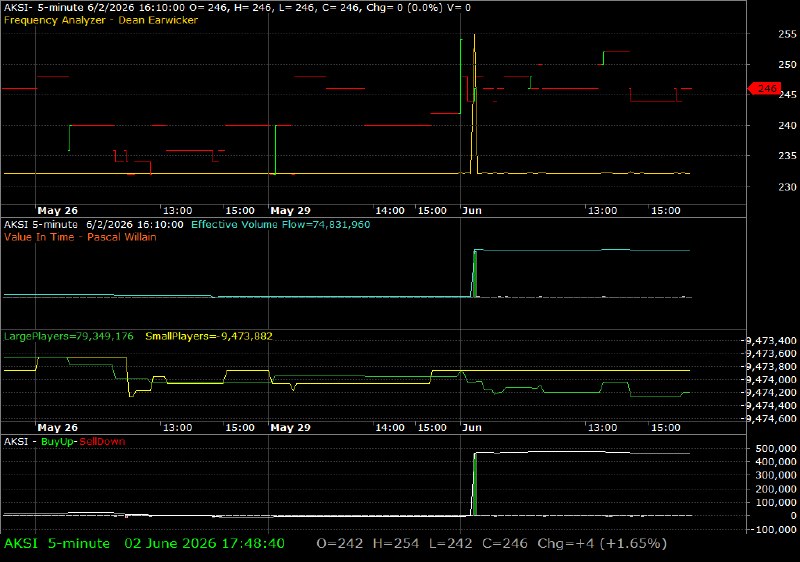Click price level 230 on right axis
Viewport: 800px width, 562px height.
pos(787,187)
